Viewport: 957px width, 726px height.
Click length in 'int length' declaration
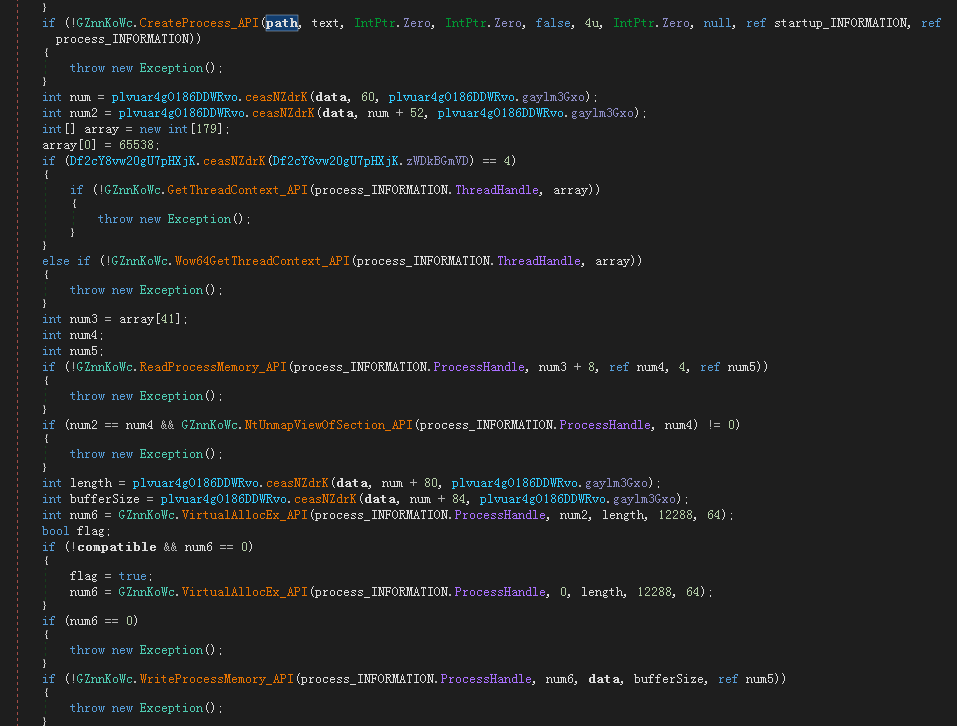click(91, 483)
